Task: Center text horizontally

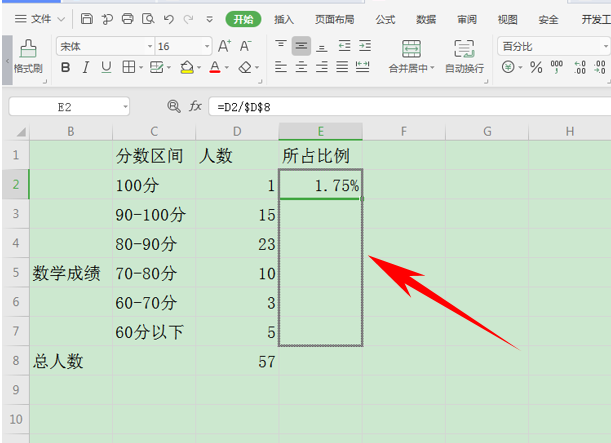Action: 301,67
